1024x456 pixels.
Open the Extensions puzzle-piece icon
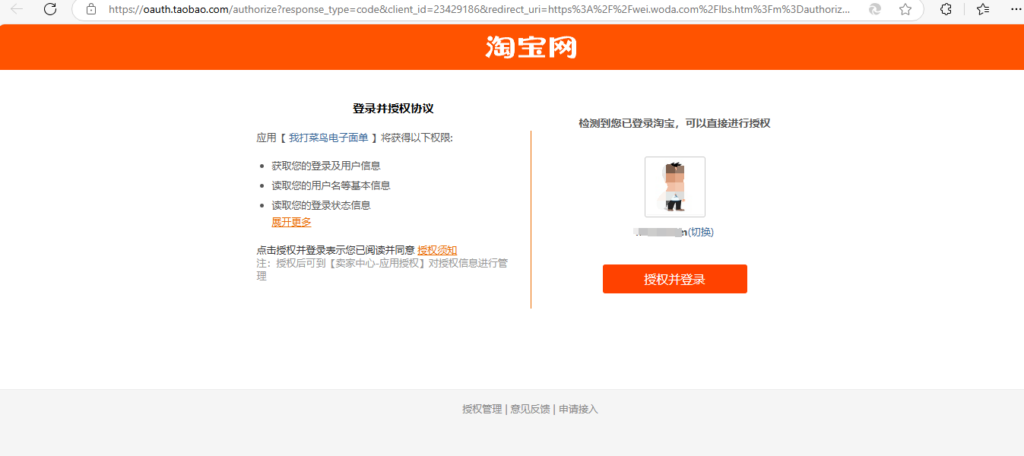(946, 9)
